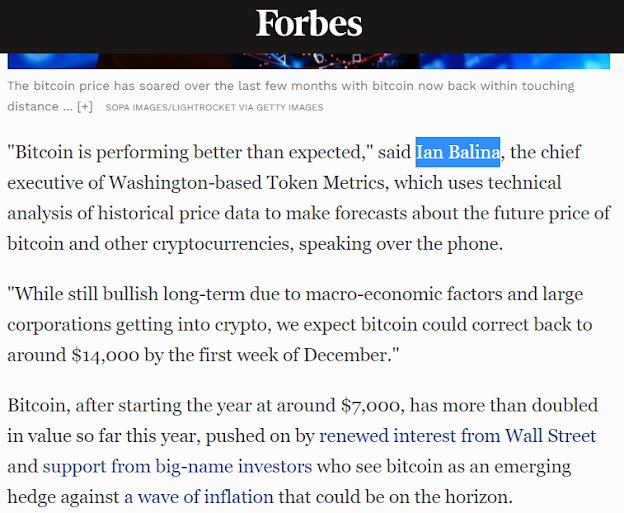The height and width of the screenshot is (513, 624).
Task: Click the Forbes logo in header
Action: (x=309, y=24)
